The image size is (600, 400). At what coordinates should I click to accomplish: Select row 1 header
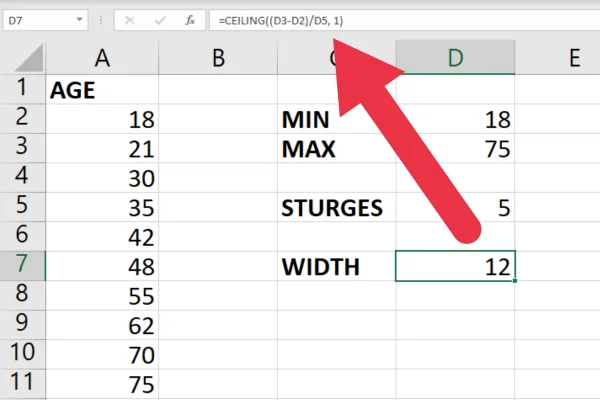pos(22,88)
